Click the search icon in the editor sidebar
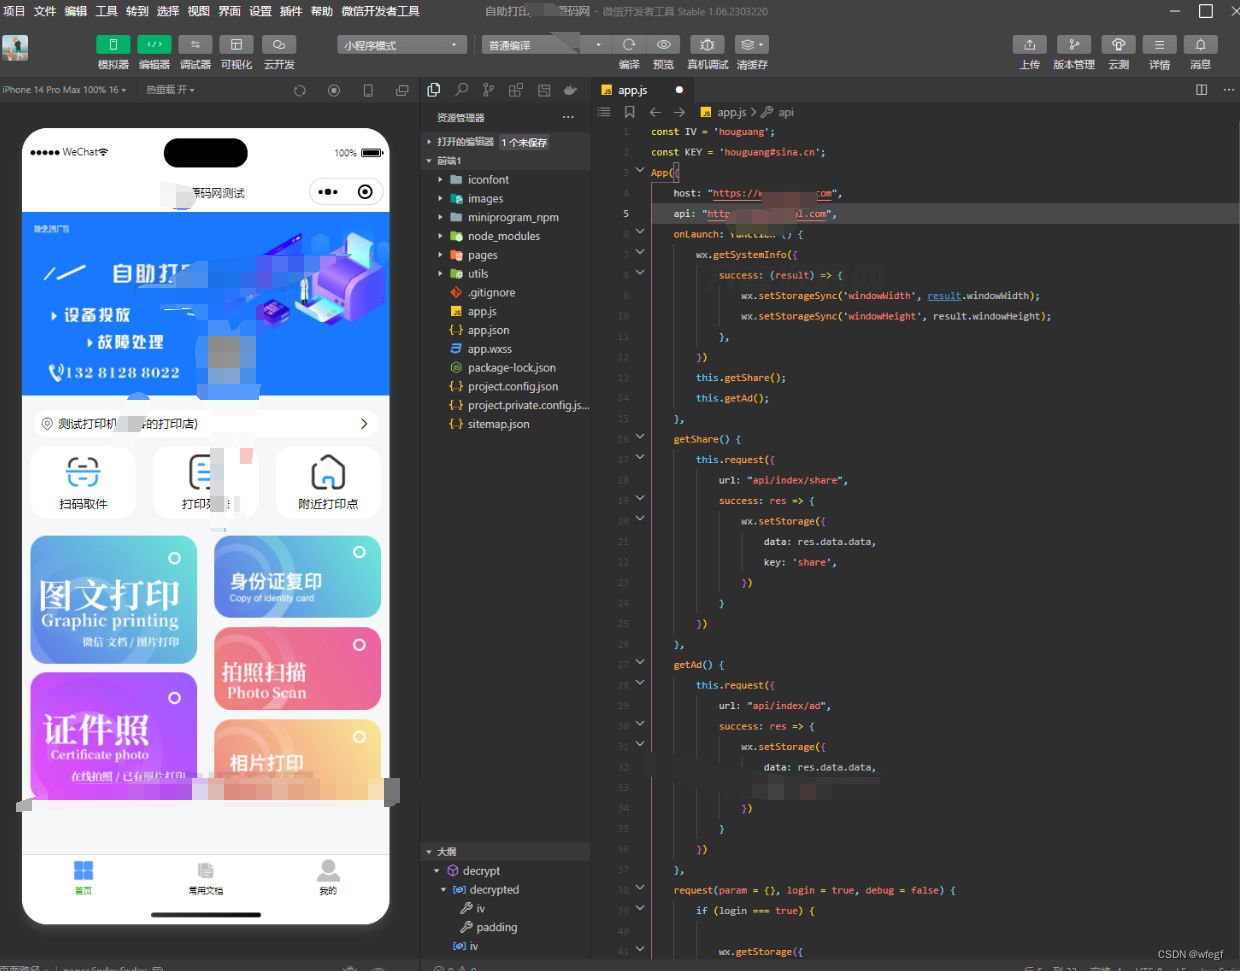Screen dimensions: 1240x971 (x=461, y=90)
